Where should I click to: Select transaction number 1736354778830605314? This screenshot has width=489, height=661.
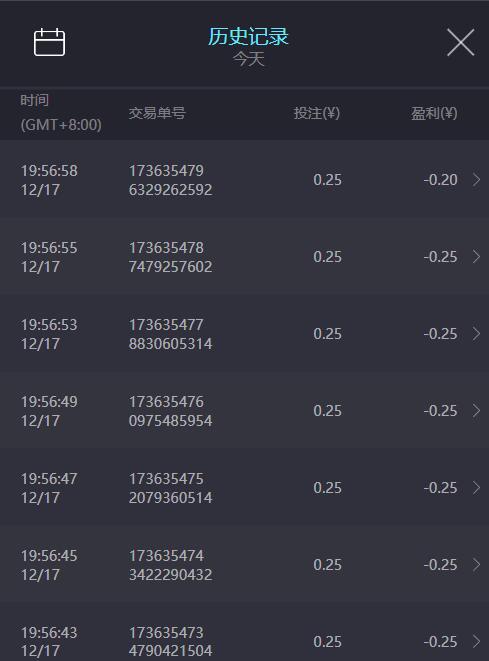coord(170,334)
